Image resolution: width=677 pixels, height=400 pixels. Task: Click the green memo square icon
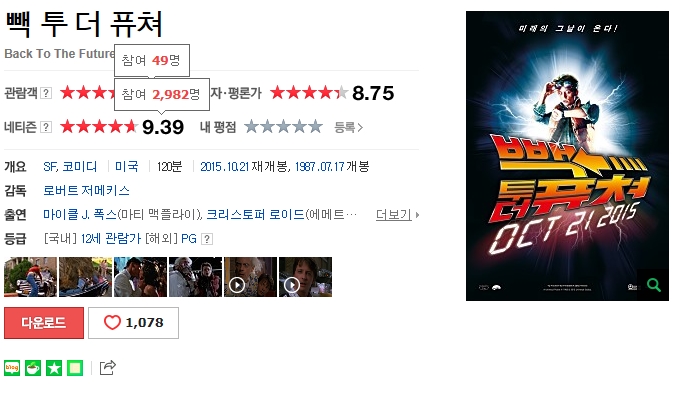[75, 368]
